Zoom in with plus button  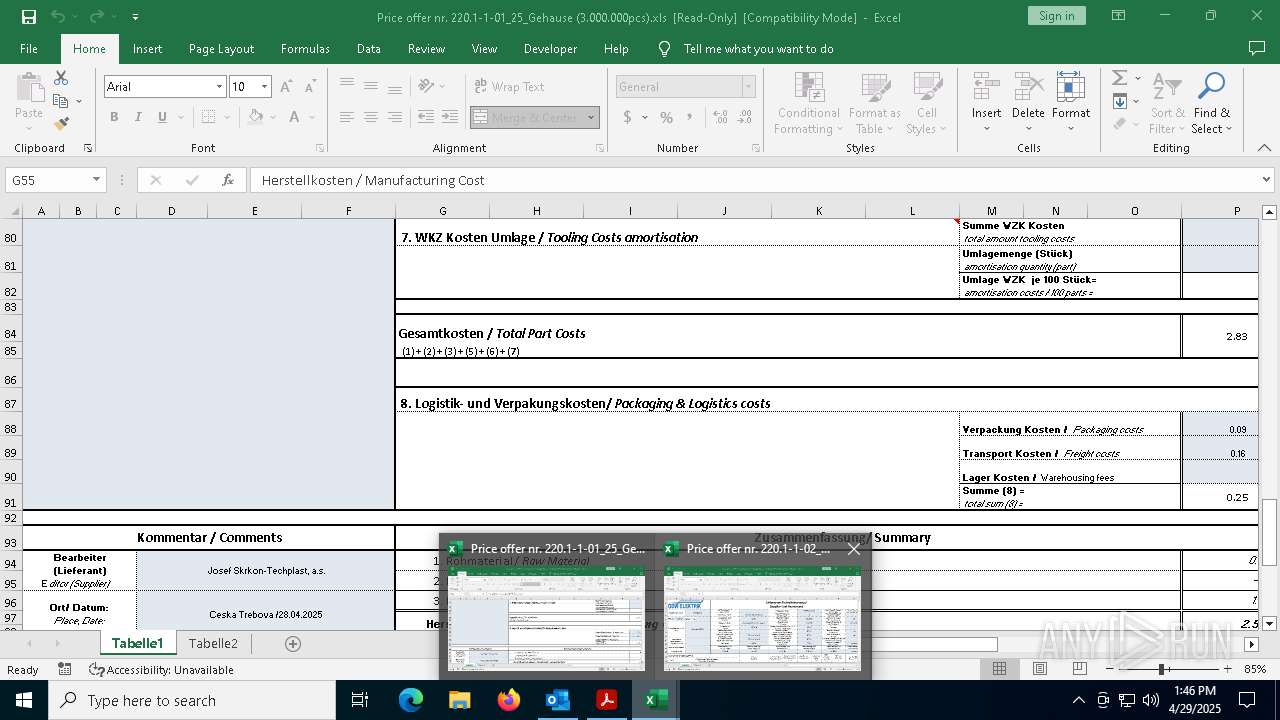point(1227,669)
